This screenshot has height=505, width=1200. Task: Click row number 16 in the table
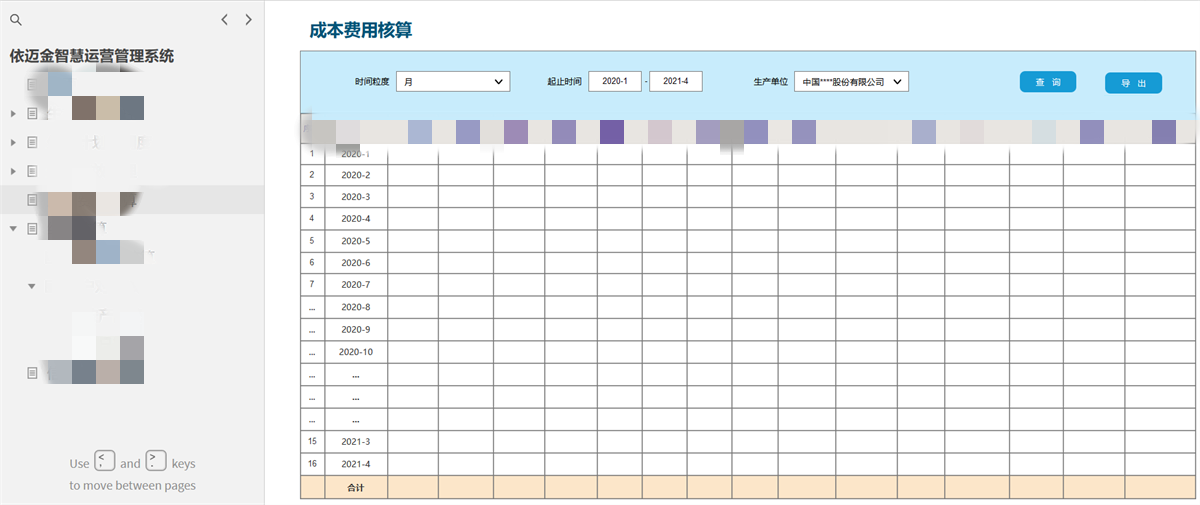click(312, 464)
